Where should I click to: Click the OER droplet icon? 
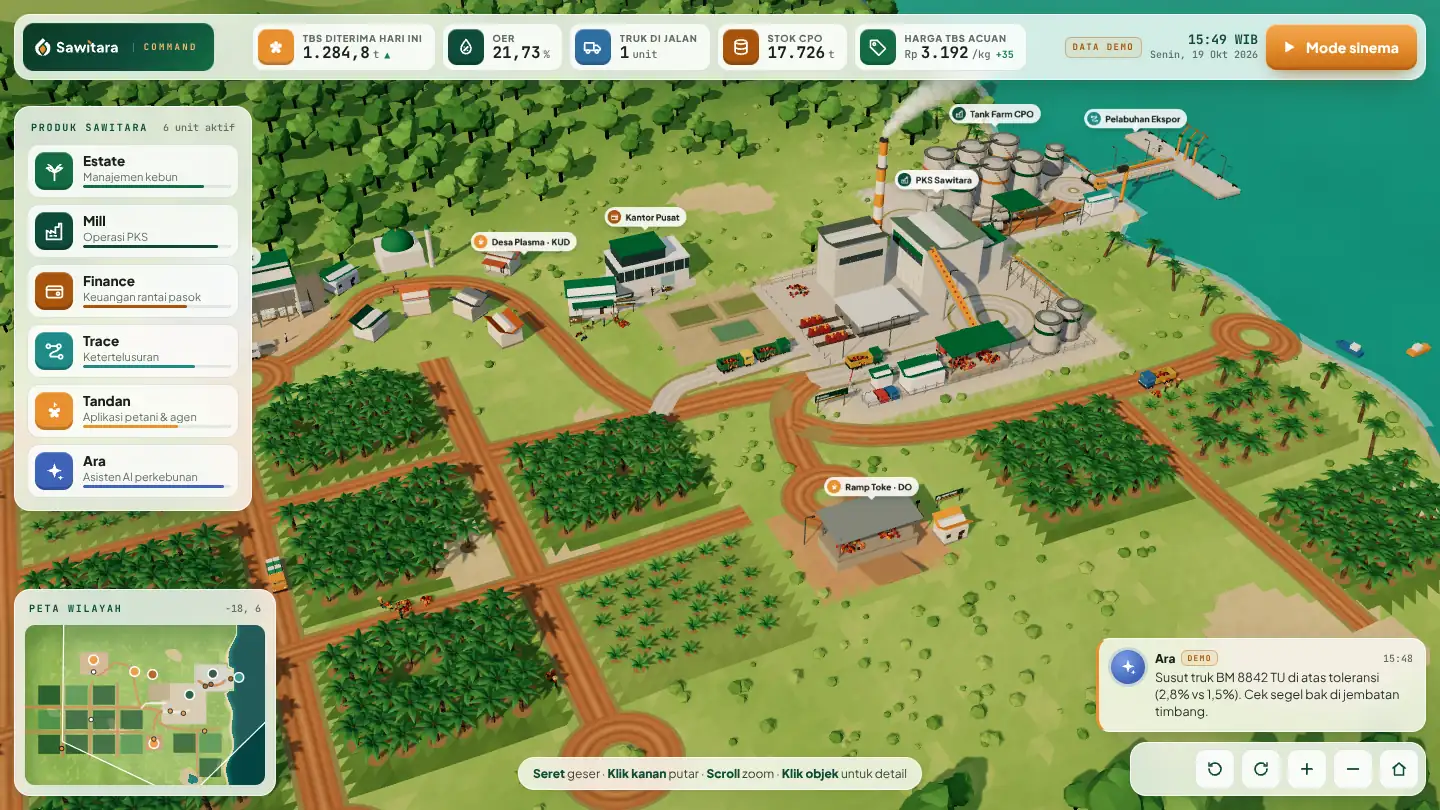(466, 47)
